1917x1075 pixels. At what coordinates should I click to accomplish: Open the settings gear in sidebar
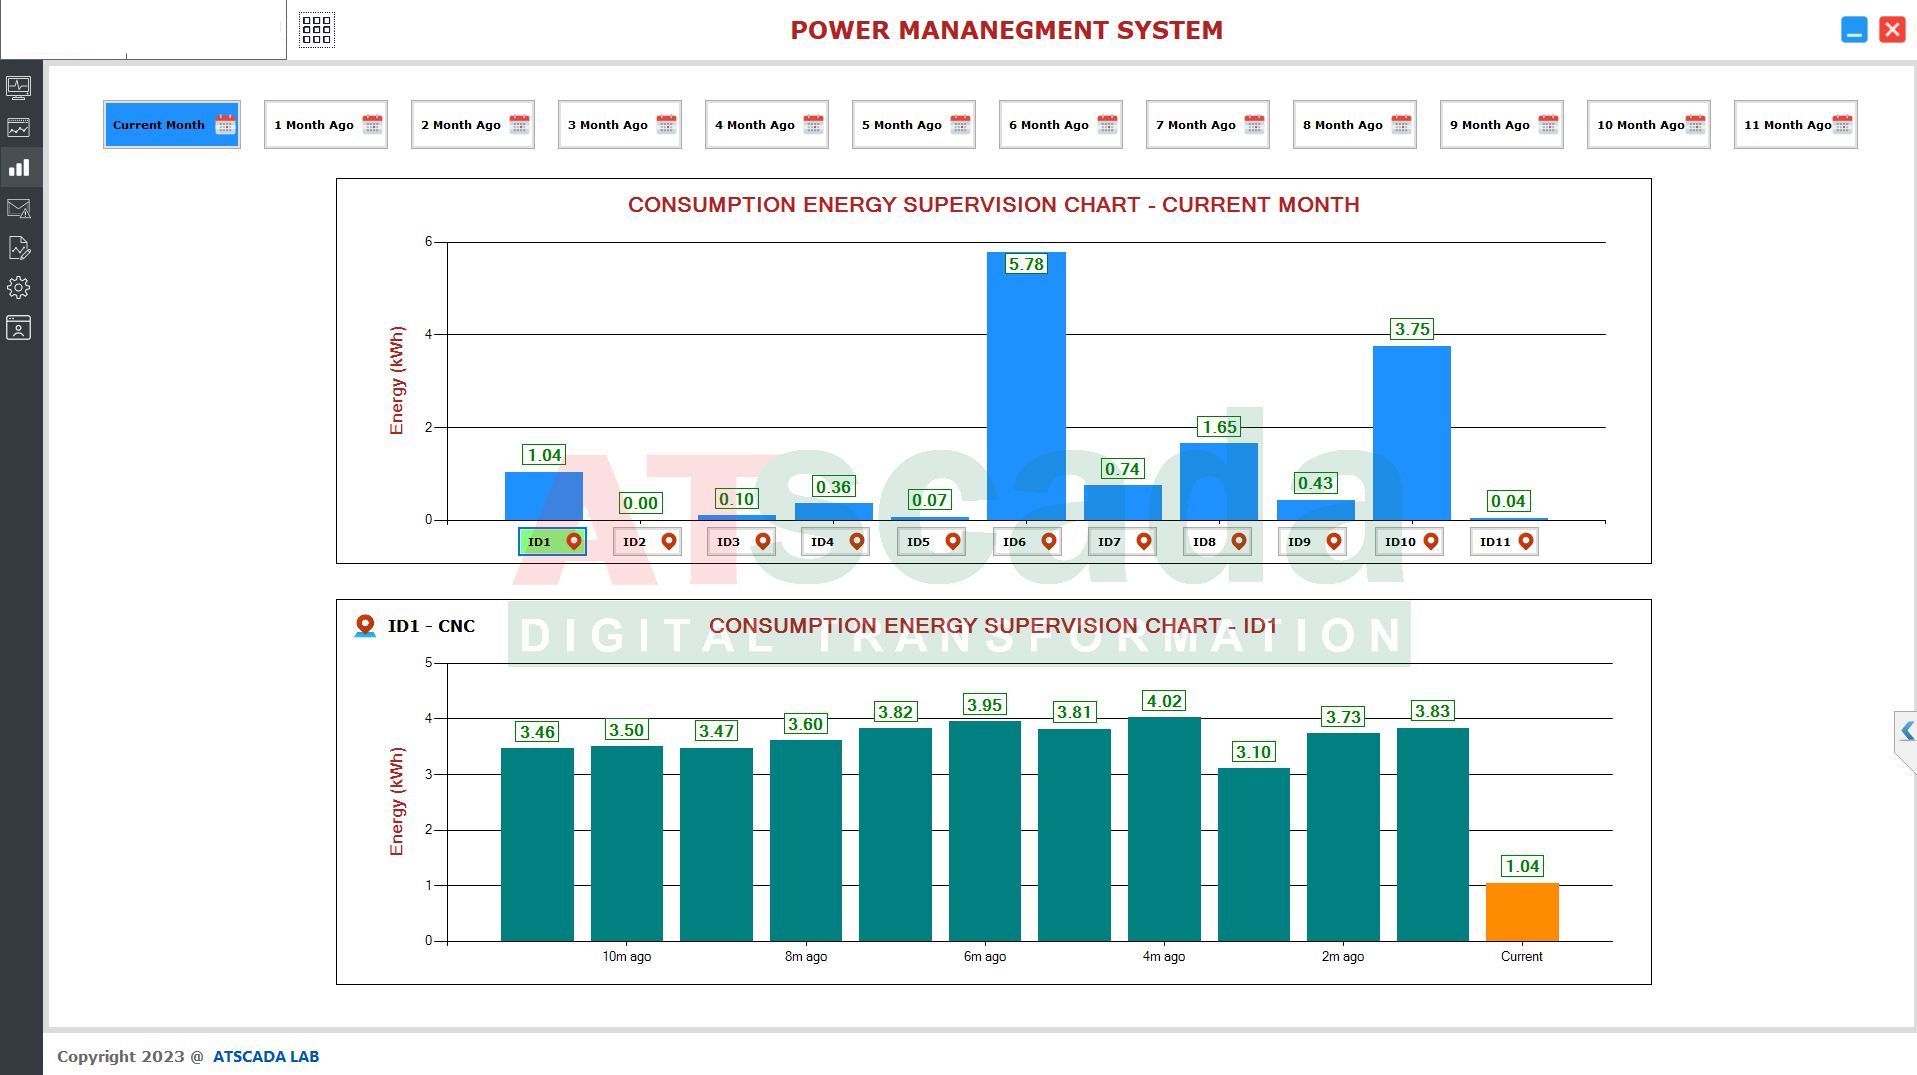coord(19,288)
